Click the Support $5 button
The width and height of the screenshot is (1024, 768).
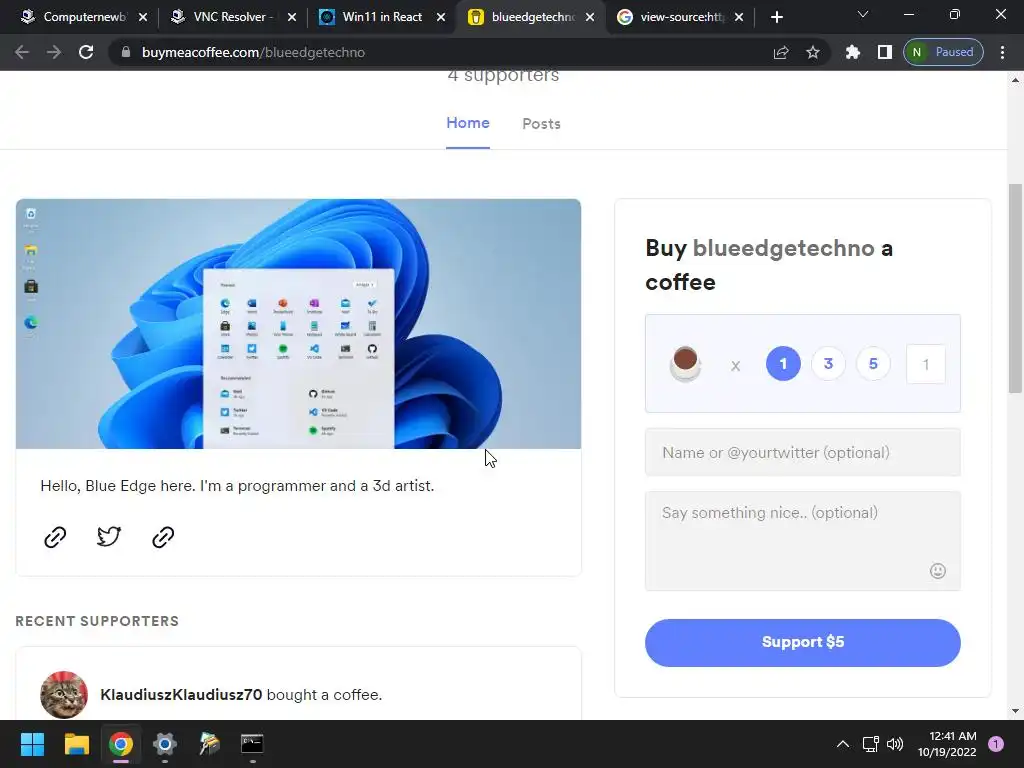(x=803, y=643)
